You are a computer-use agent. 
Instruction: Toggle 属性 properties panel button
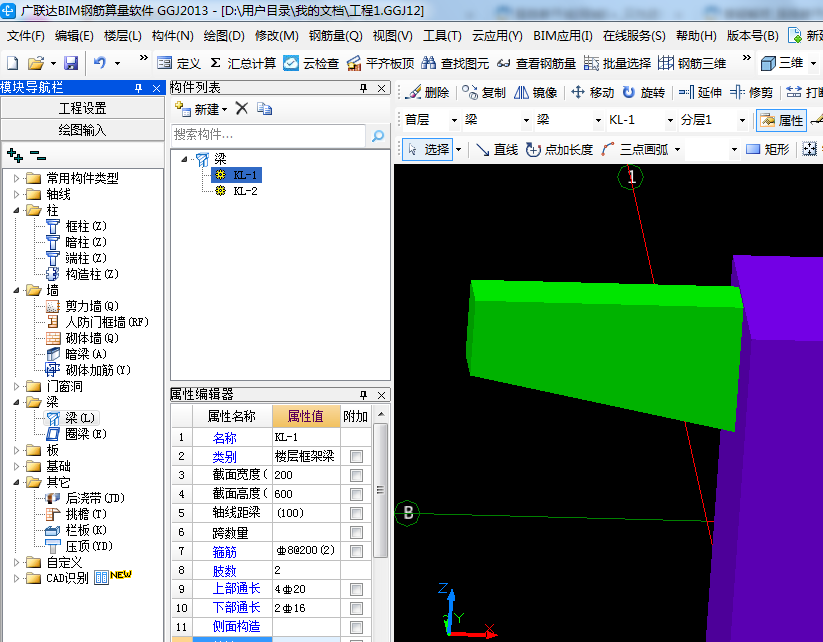pyautogui.click(x=781, y=120)
